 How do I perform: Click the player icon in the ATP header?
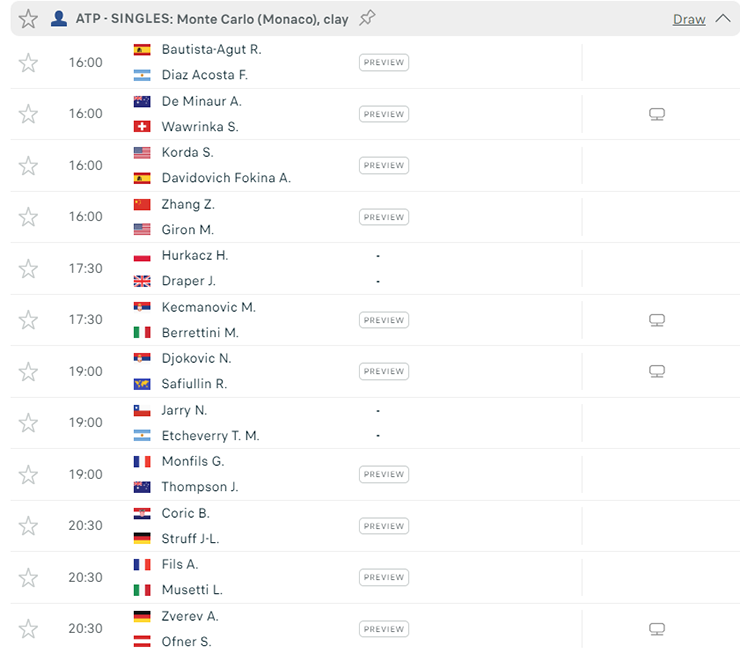coord(59,19)
